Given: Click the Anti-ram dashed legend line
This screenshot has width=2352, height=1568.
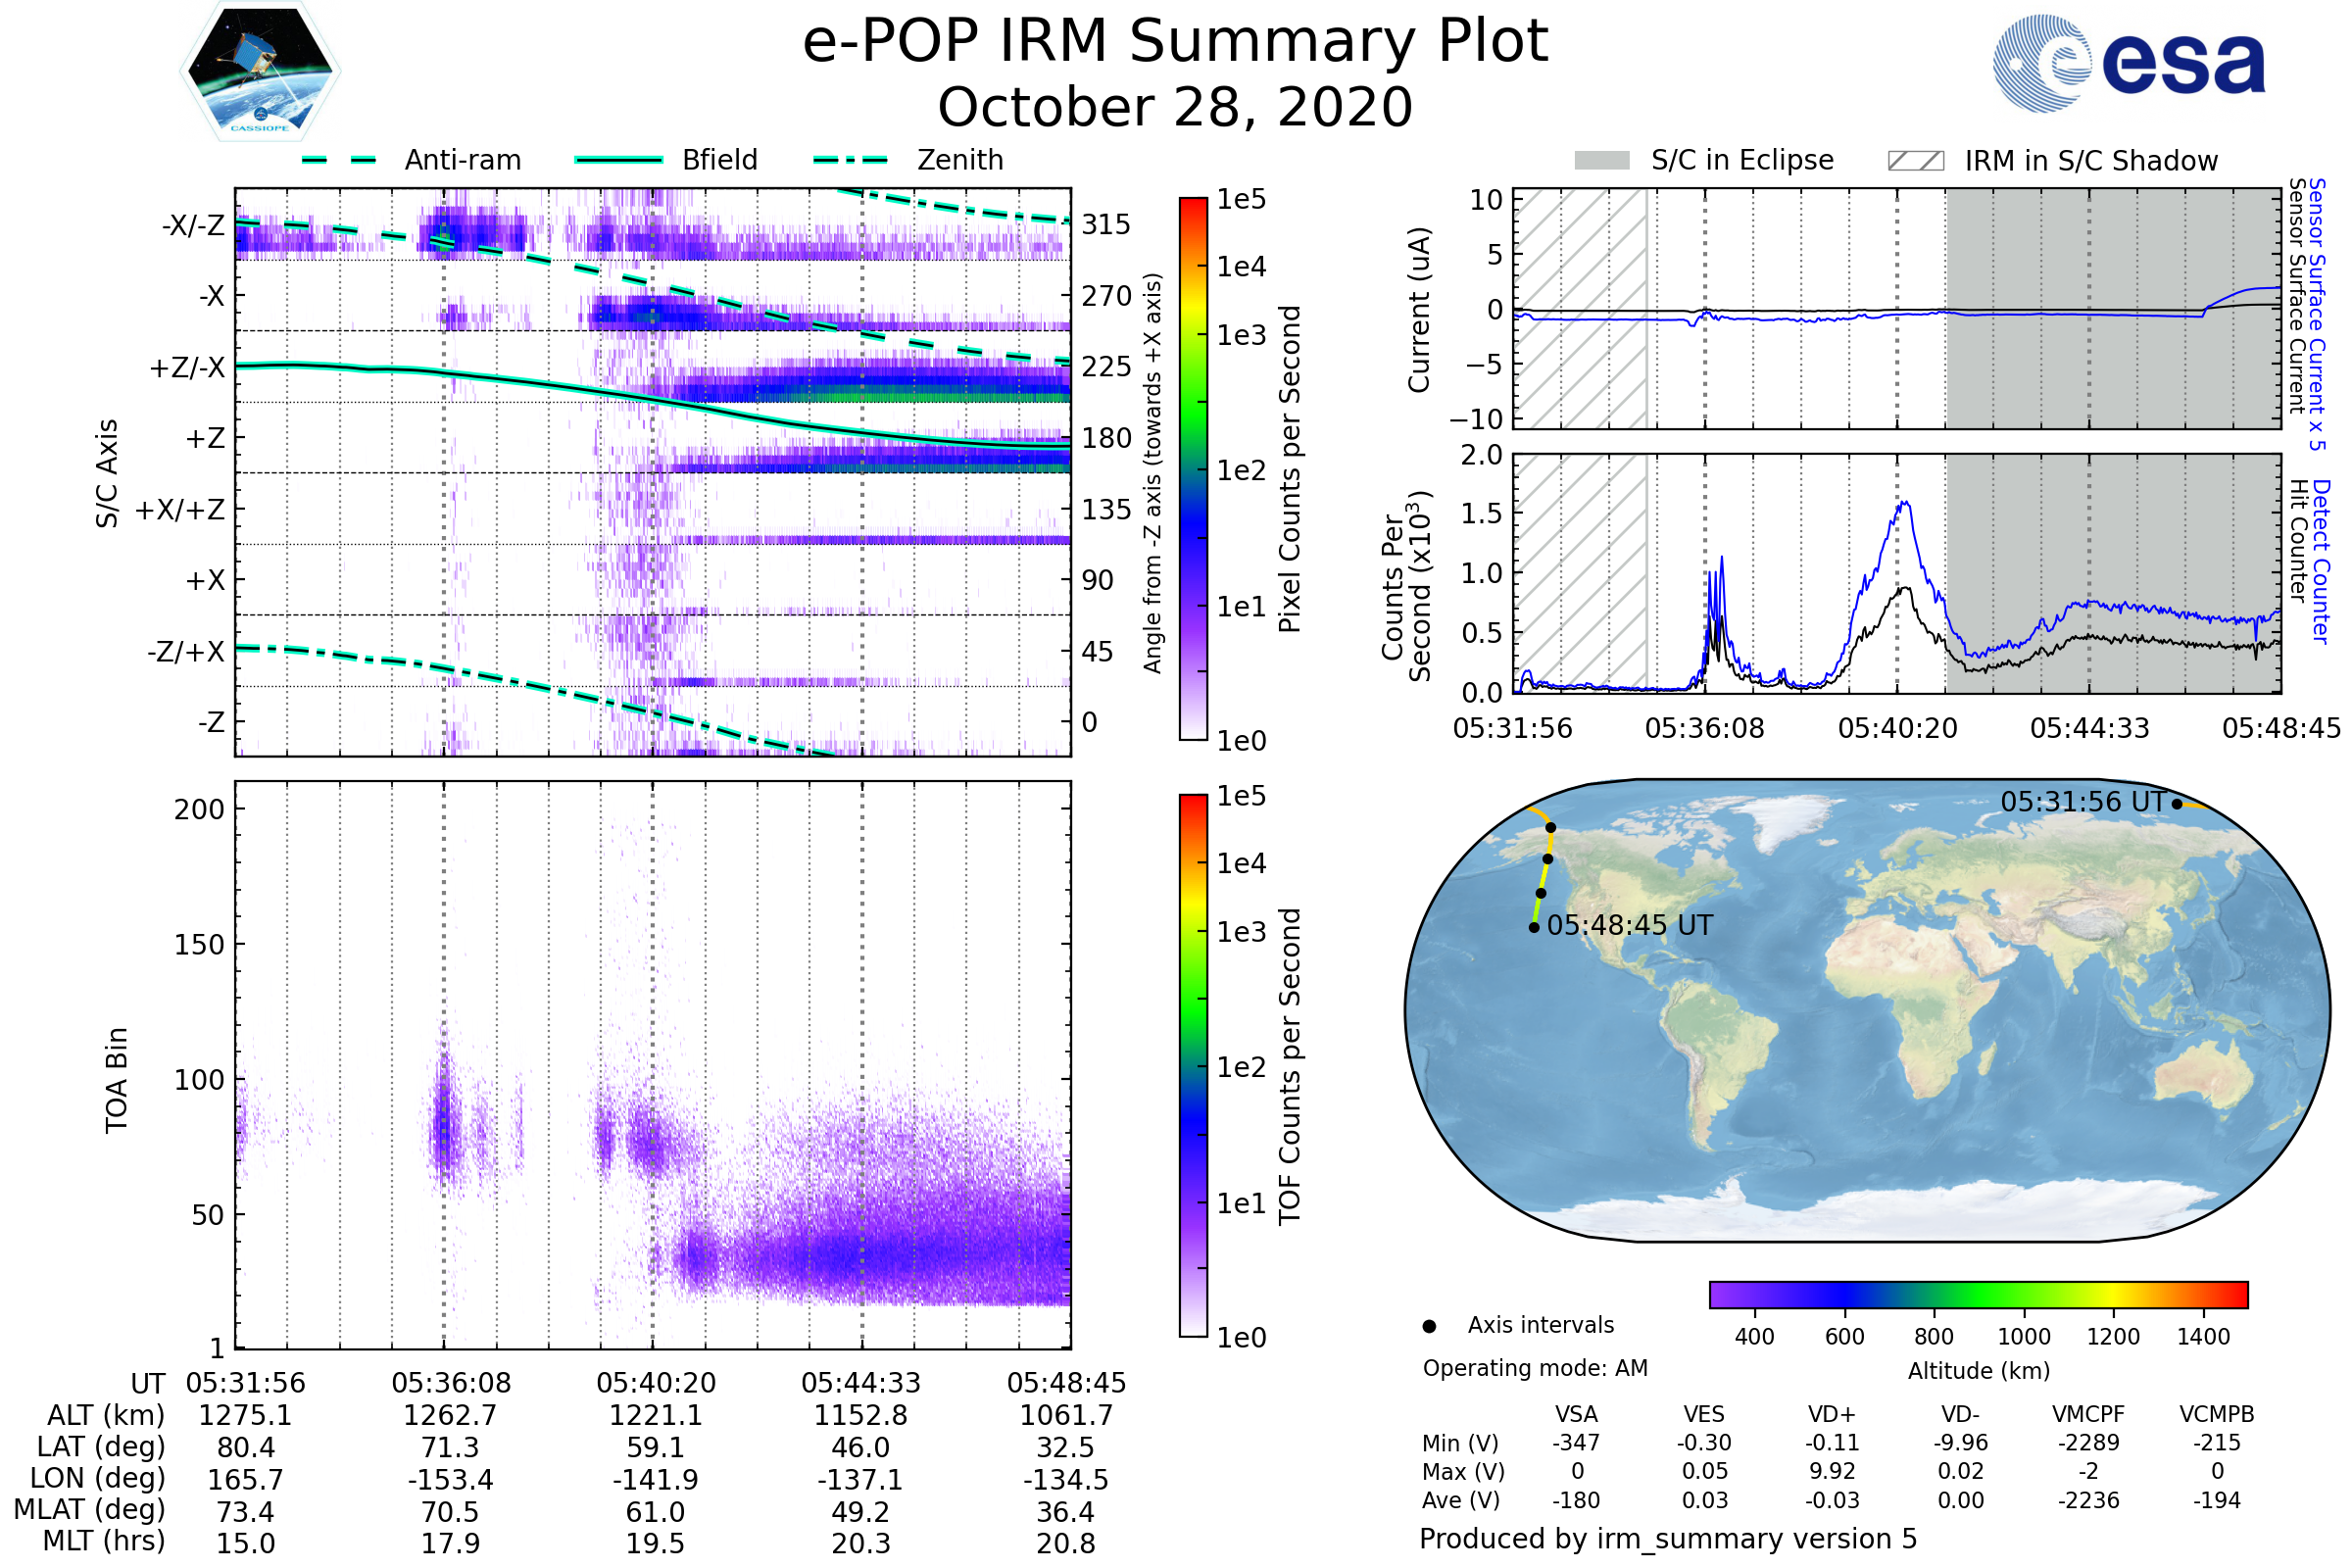Looking at the screenshot, I should [339, 160].
